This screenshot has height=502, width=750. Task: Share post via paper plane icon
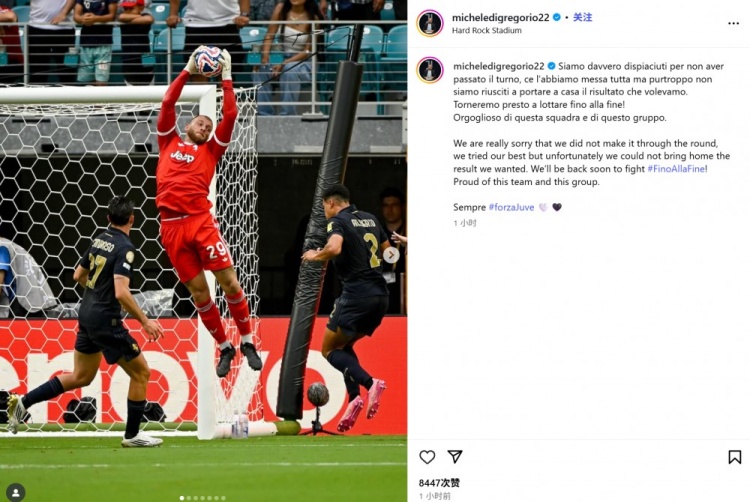click(x=455, y=457)
